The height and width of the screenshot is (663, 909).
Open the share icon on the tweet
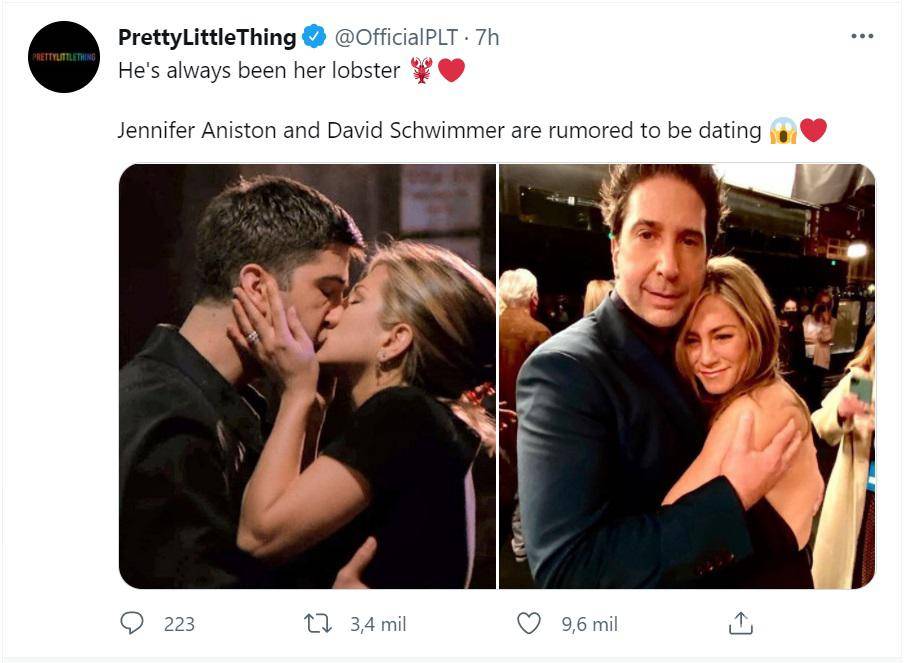pos(742,624)
